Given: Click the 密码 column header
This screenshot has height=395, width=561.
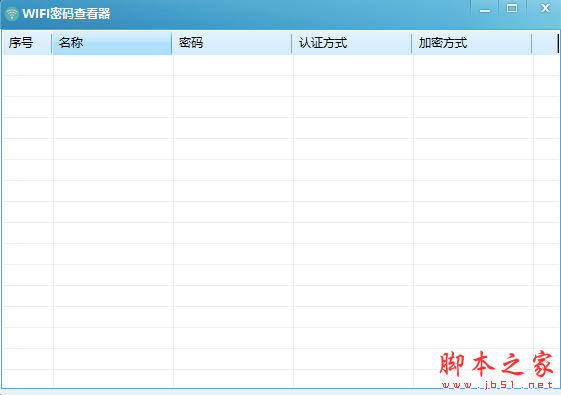Looking at the screenshot, I should click(x=232, y=43).
